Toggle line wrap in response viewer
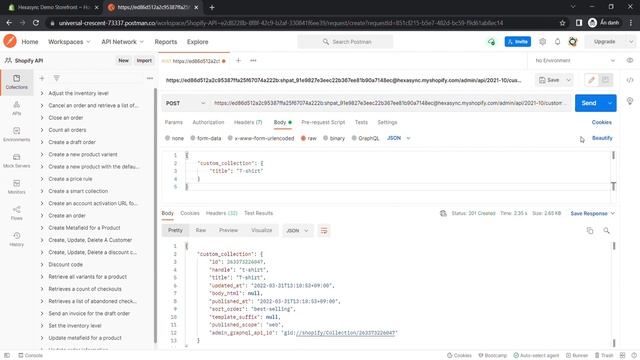Screen dimensions: 640x360 click(324, 231)
